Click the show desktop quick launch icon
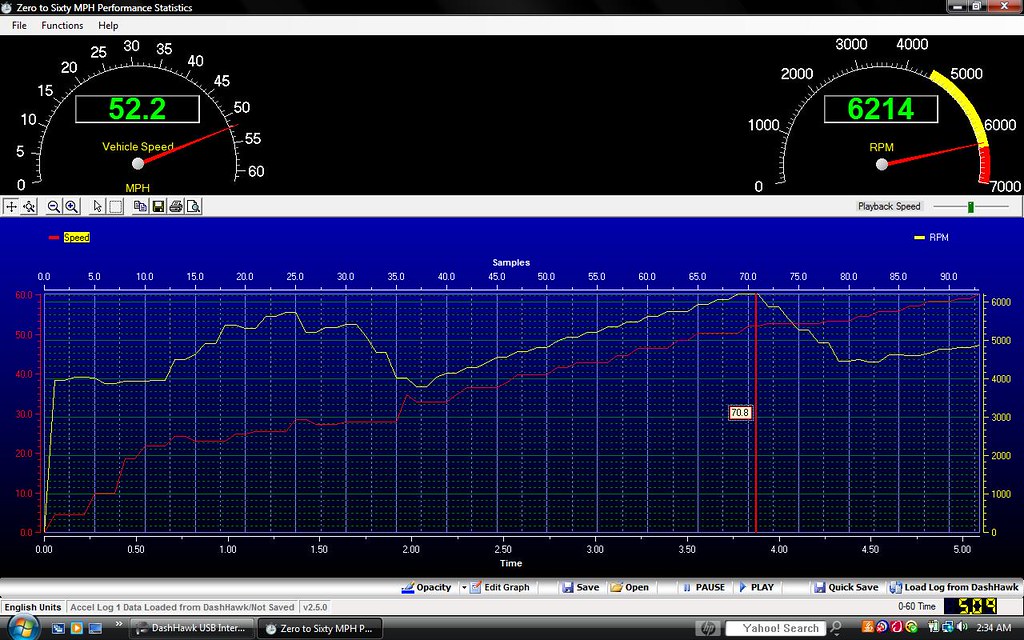 tap(95, 628)
